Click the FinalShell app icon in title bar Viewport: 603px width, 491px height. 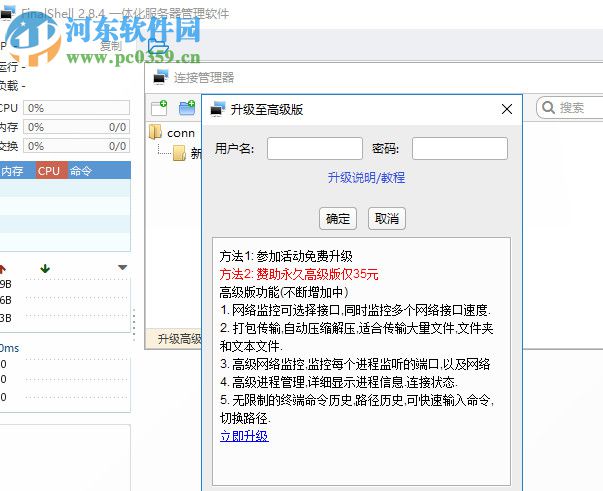click(x=8, y=13)
